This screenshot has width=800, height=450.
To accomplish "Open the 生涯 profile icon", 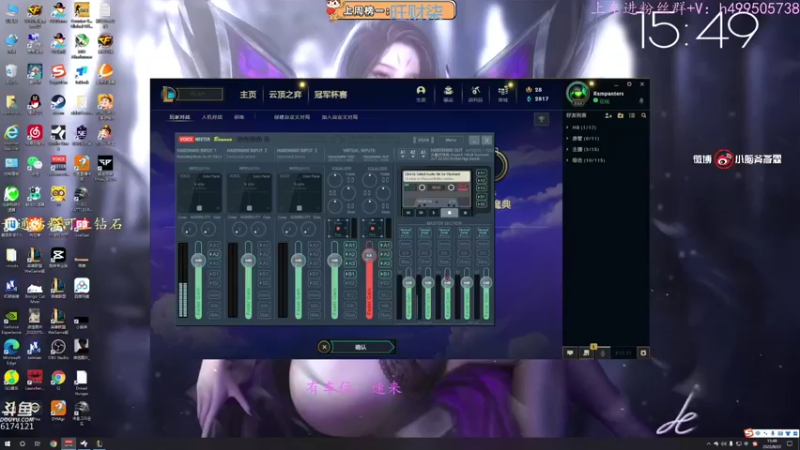I will click(x=421, y=93).
